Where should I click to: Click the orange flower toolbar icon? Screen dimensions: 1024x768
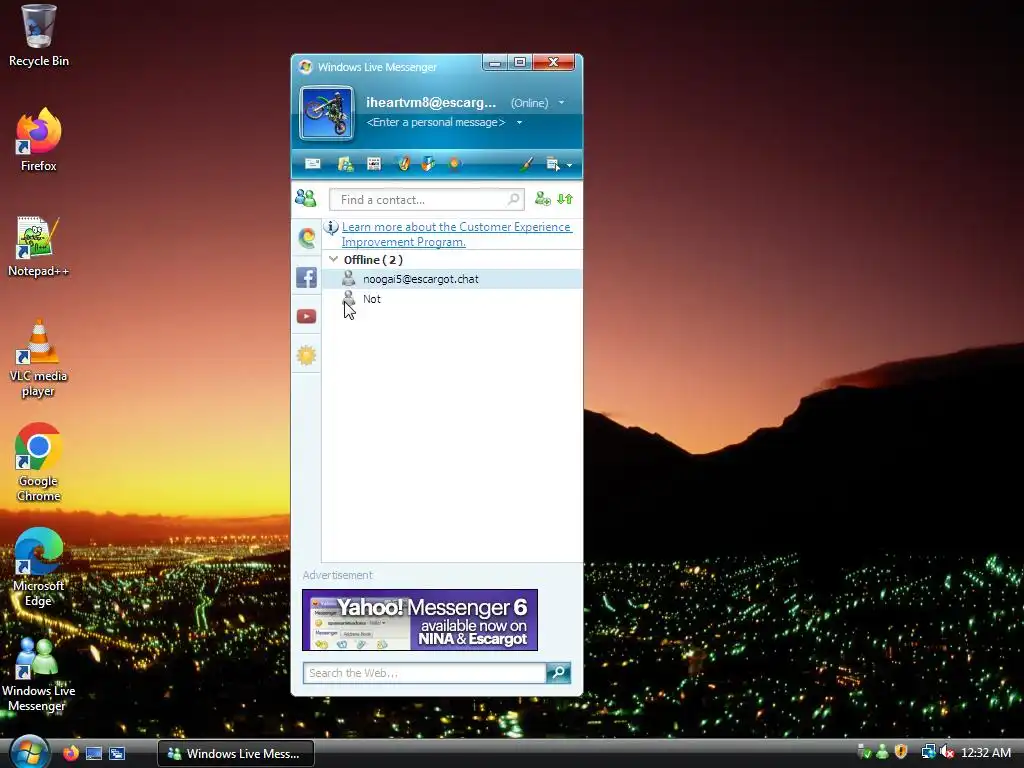455,163
